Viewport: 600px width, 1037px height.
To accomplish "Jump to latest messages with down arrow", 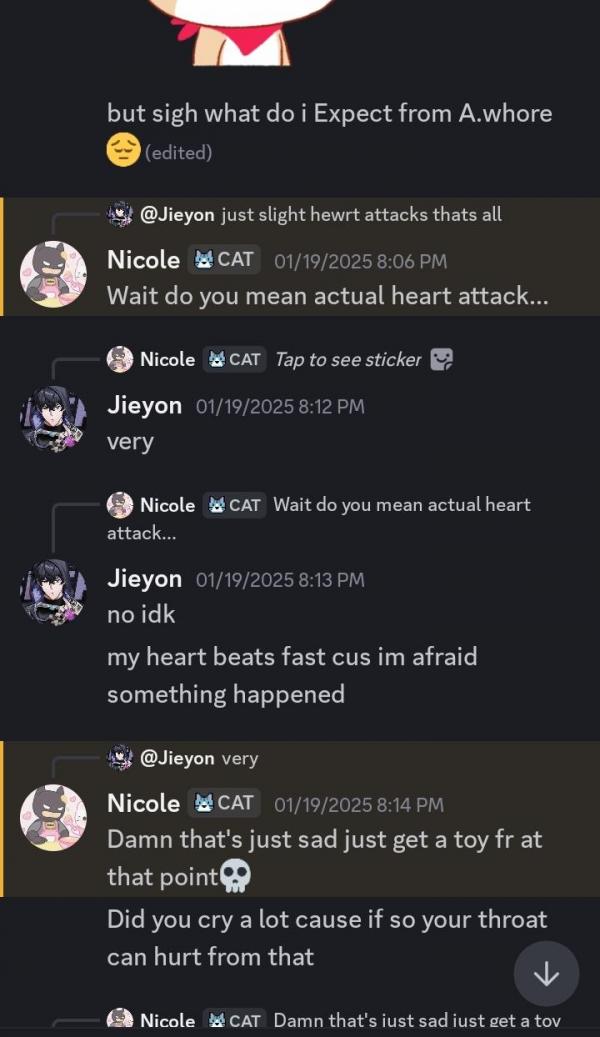I will pos(546,974).
